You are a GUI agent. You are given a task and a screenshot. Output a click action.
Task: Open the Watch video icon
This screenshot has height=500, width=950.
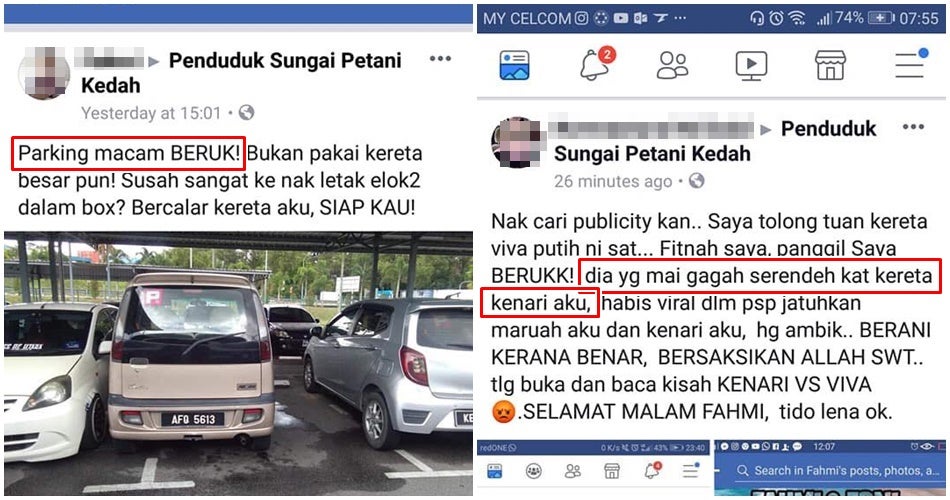point(751,65)
